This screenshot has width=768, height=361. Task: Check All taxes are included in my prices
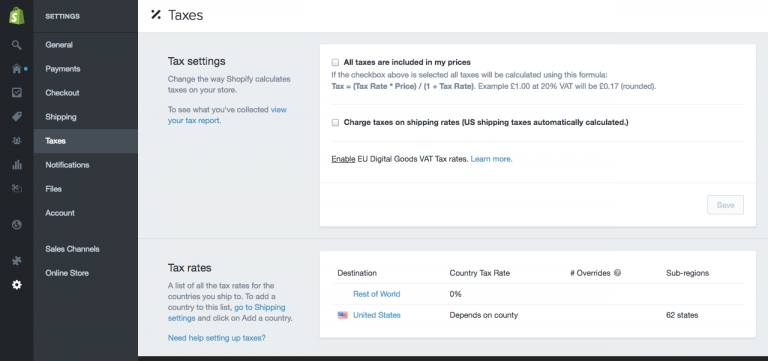click(x=335, y=63)
